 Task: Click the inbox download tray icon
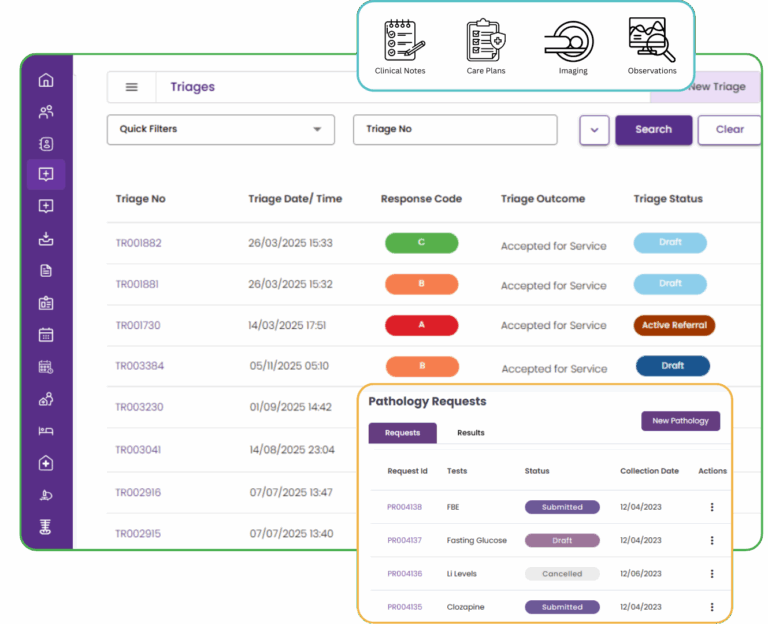46,239
